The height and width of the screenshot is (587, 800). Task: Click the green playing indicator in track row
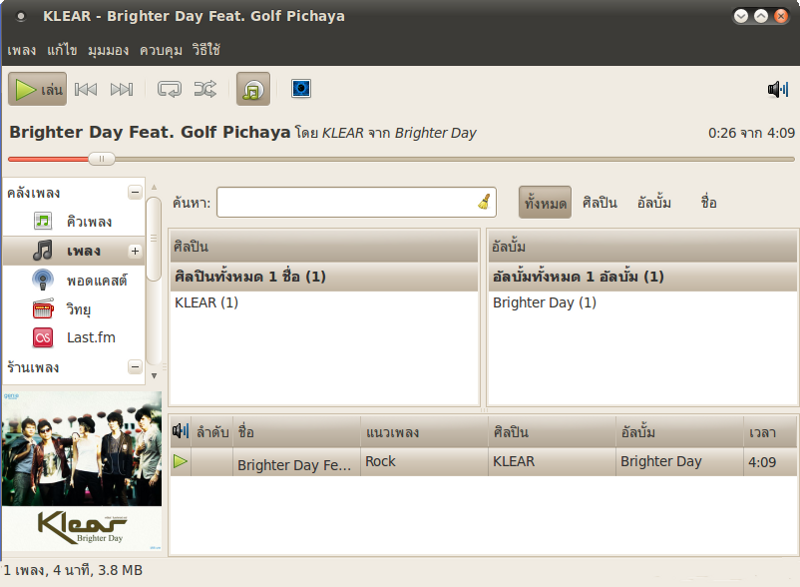pos(181,462)
